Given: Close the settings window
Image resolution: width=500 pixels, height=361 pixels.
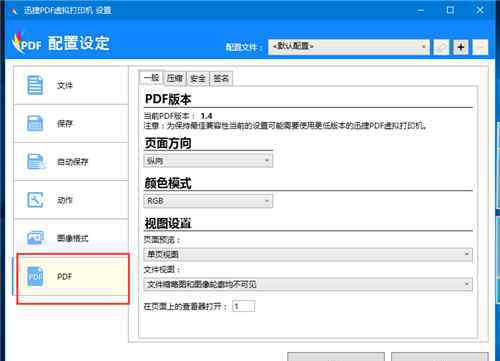Looking at the screenshot, I should click(x=480, y=10).
